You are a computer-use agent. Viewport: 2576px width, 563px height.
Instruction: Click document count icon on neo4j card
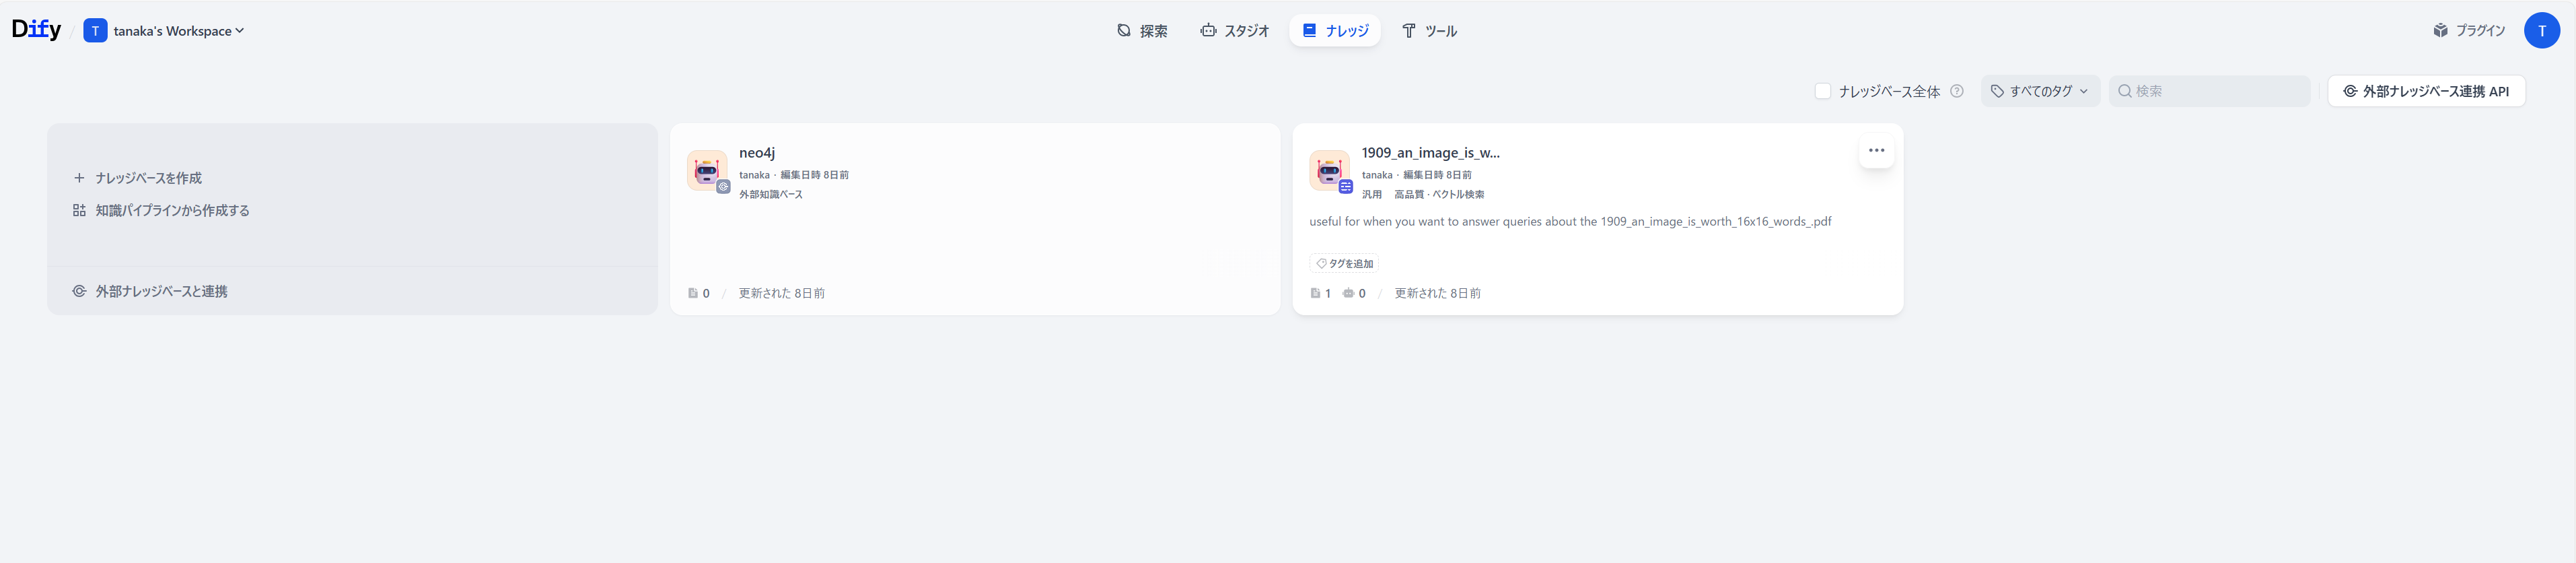(x=693, y=294)
